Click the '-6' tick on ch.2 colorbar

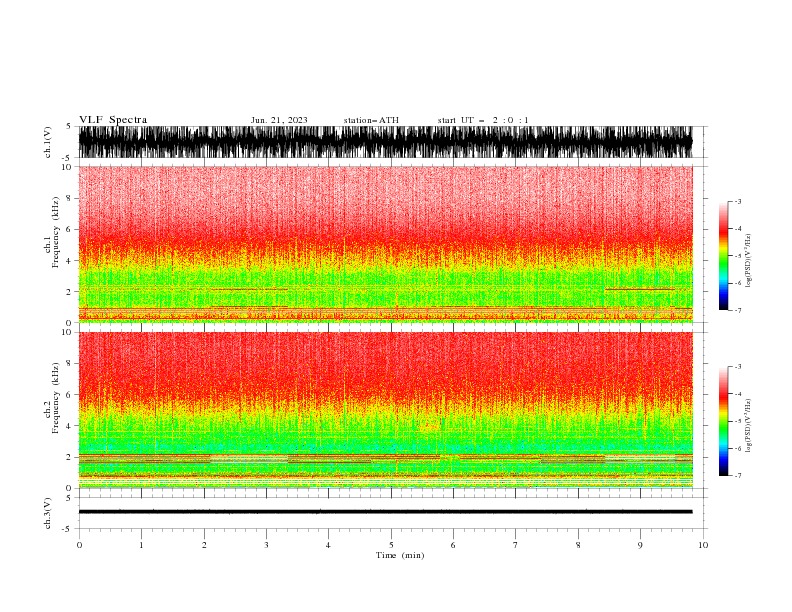pyautogui.click(x=738, y=448)
